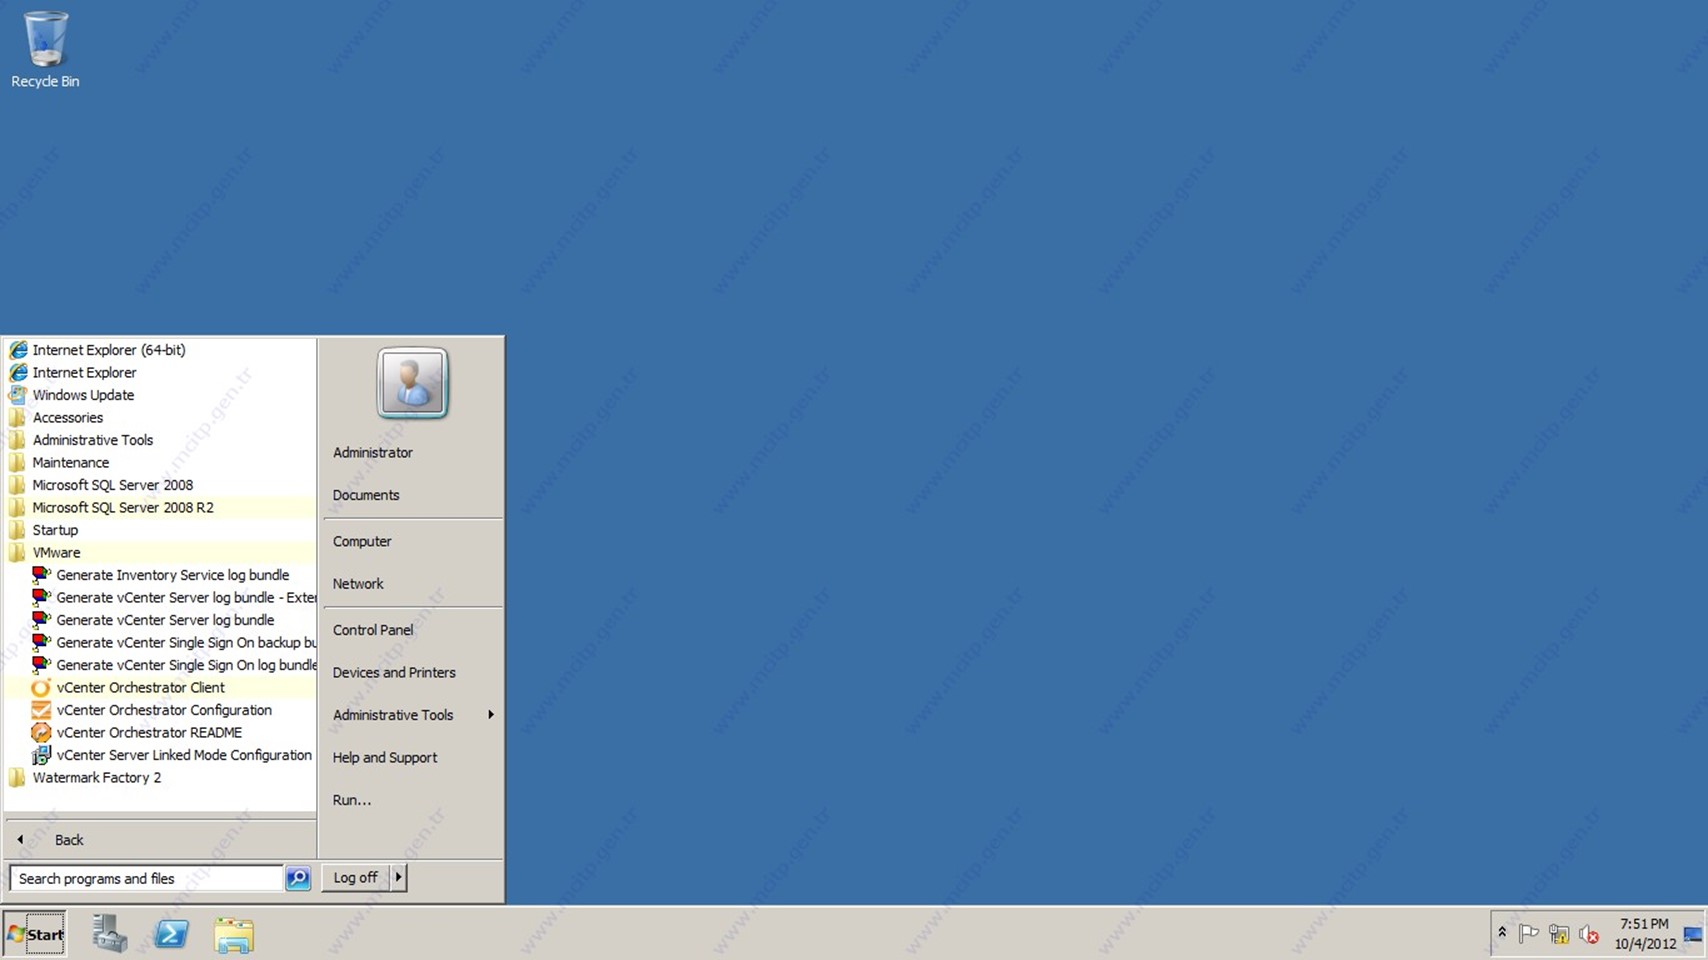The height and width of the screenshot is (960, 1708).
Task: Click the Administrator user picture
Action: click(412, 382)
